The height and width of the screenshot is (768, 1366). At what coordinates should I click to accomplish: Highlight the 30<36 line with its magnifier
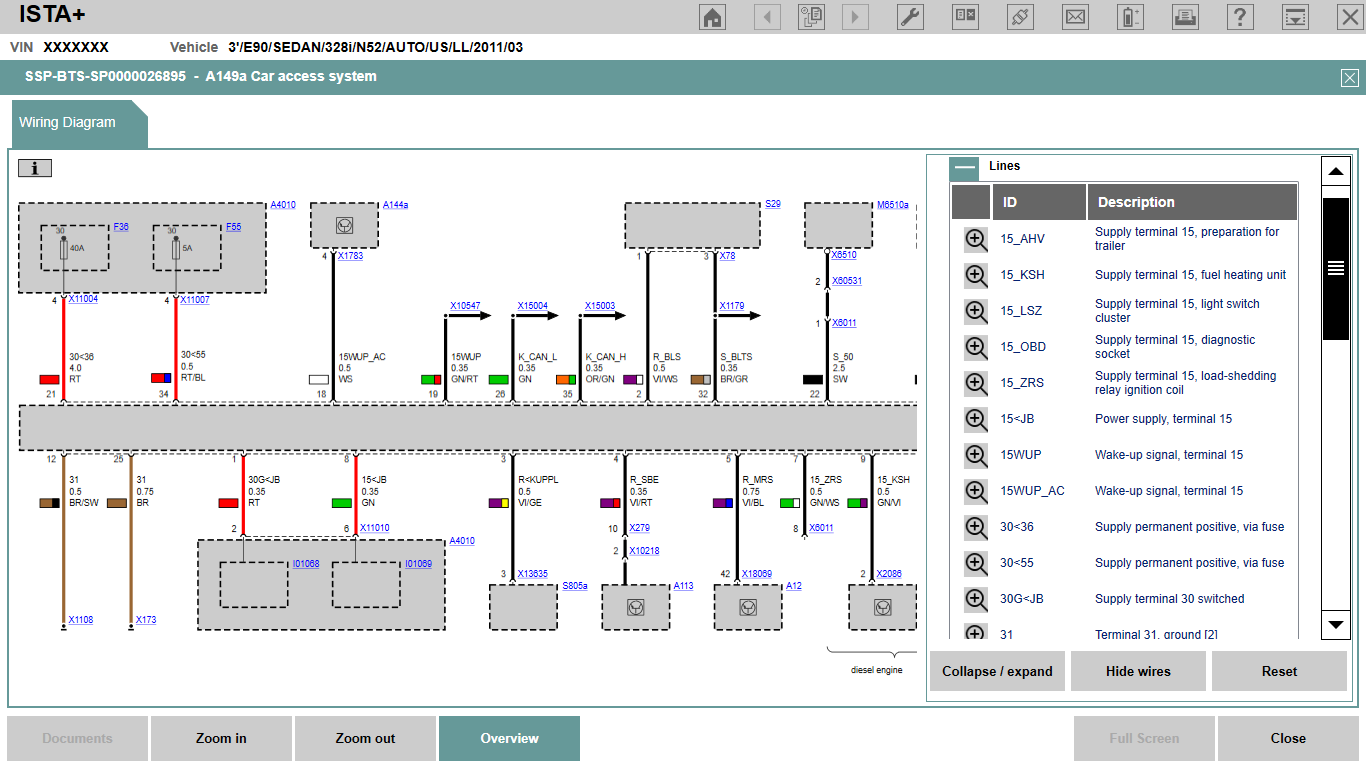pyautogui.click(x=976, y=527)
